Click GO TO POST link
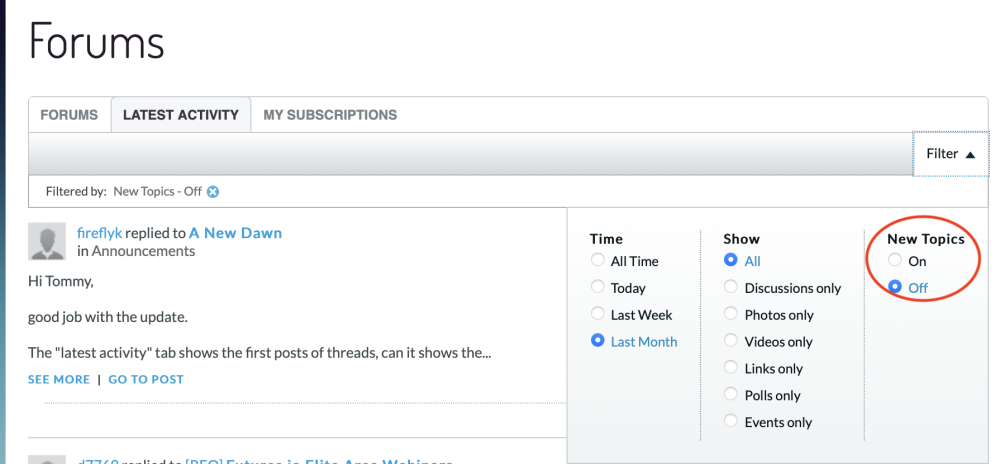The width and height of the screenshot is (1000, 464). (146, 380)
